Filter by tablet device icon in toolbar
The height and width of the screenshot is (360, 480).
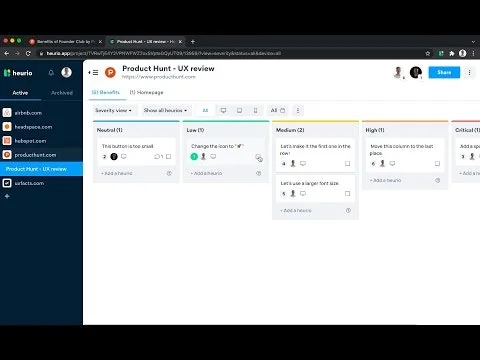click(x=239, y=110)
